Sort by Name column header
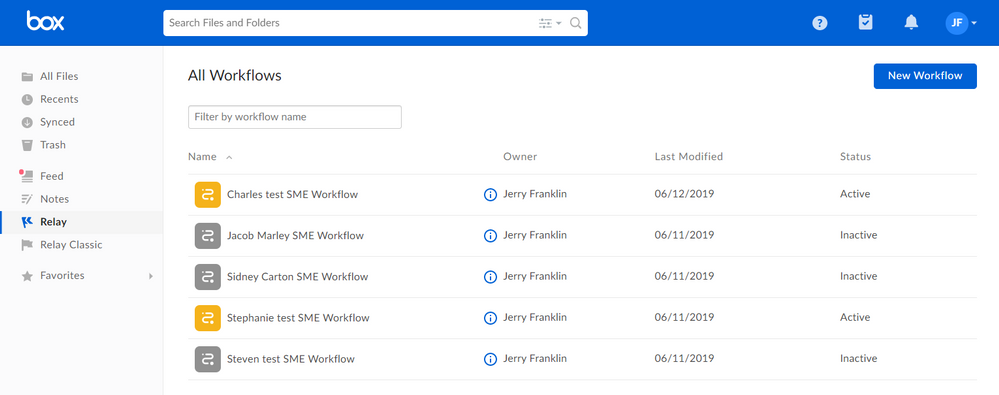999x395 pixels. click(x=202, y=157)
